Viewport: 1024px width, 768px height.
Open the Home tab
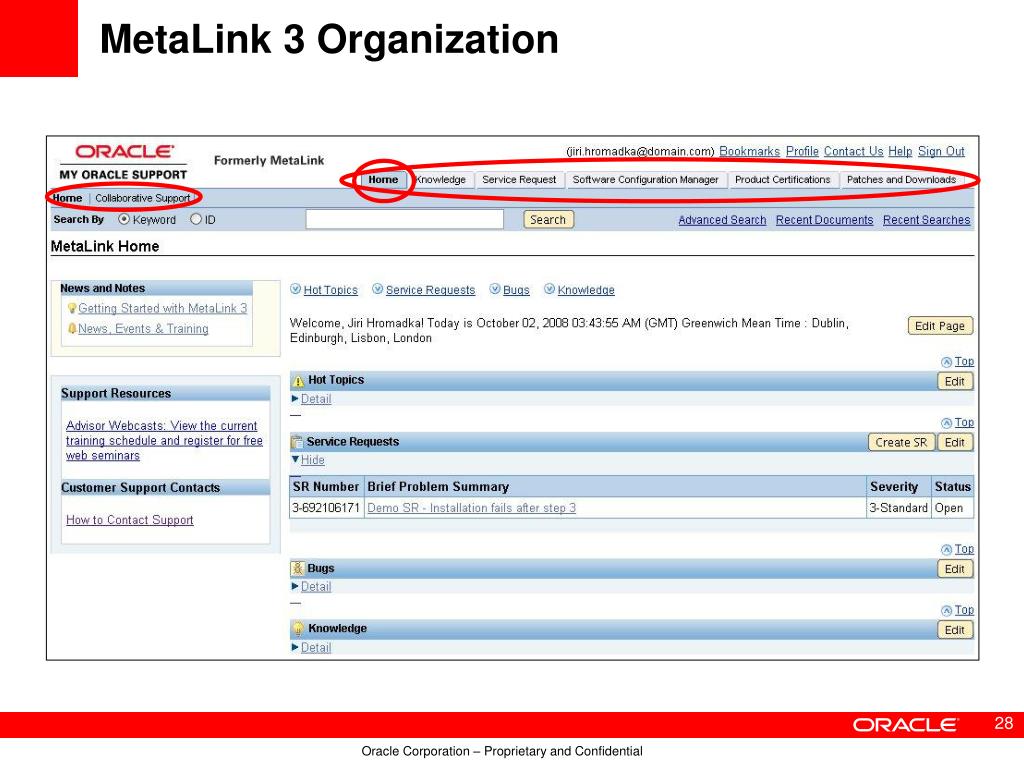pos(383,180)
